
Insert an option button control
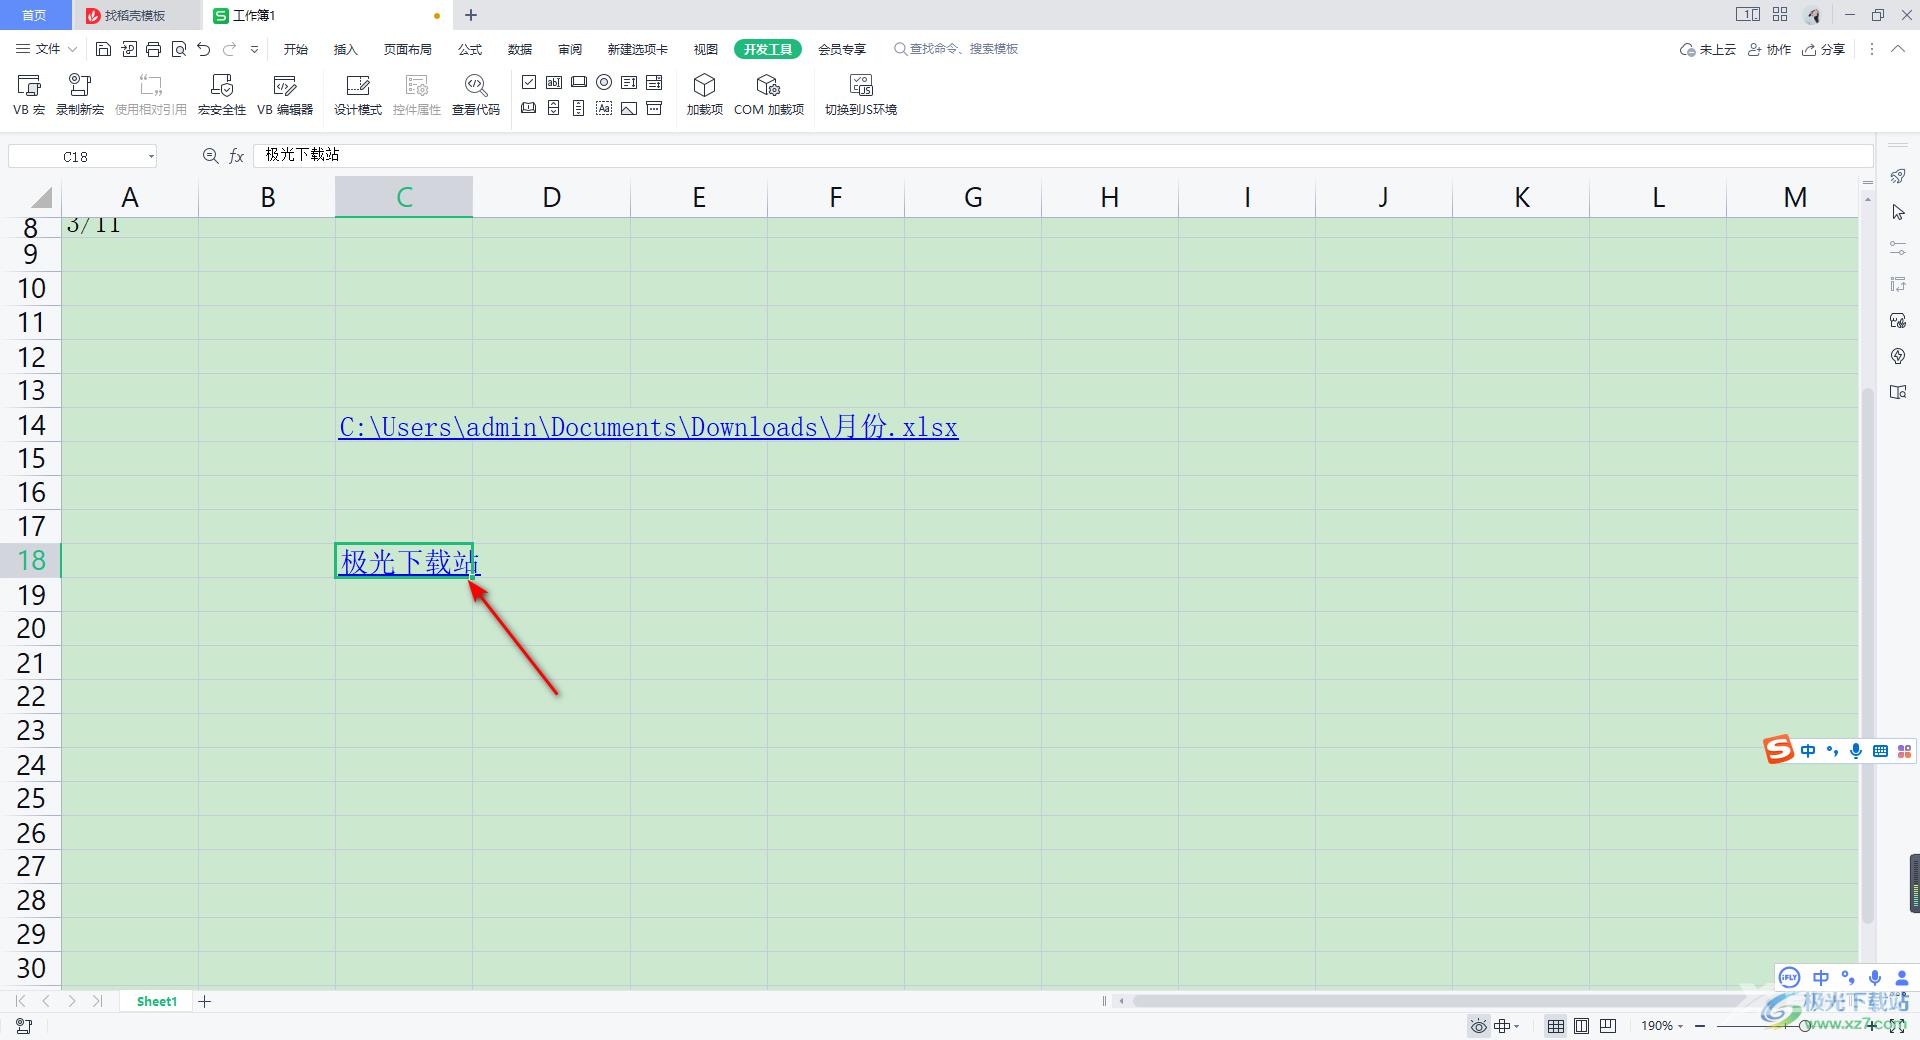[x=604, y=83]
